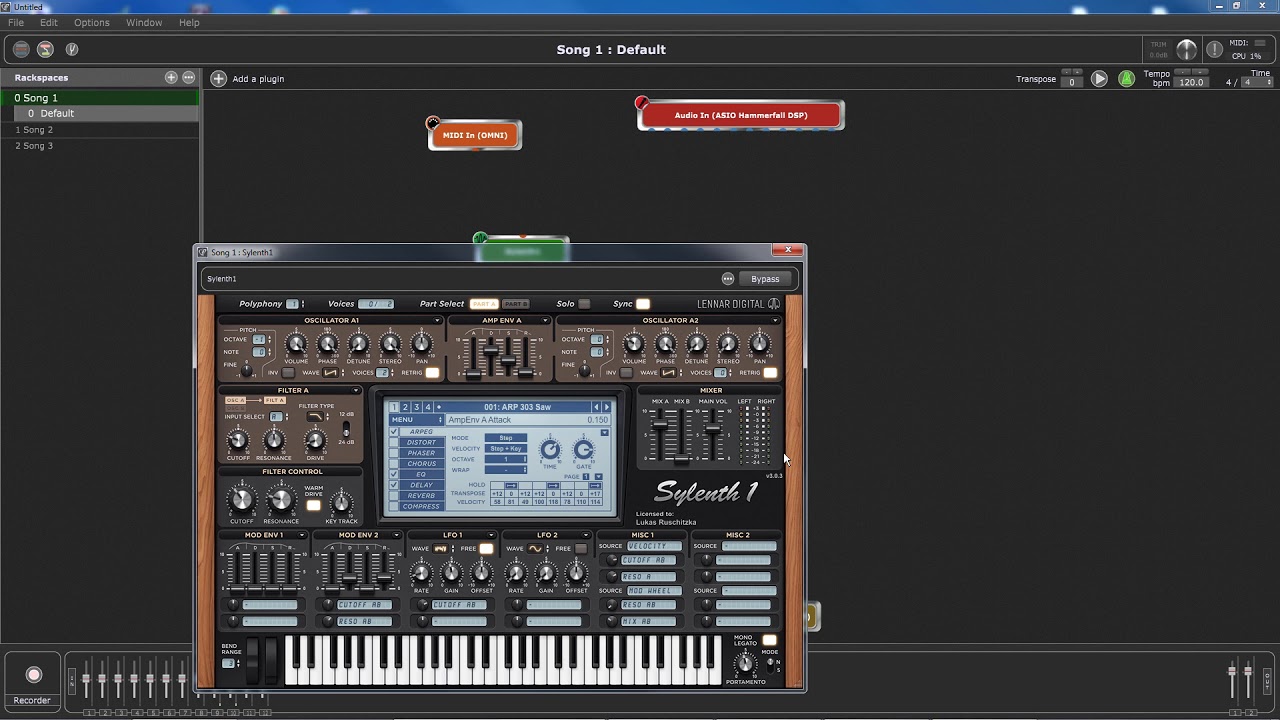Go to the next preset arrow

click(606, 407)
